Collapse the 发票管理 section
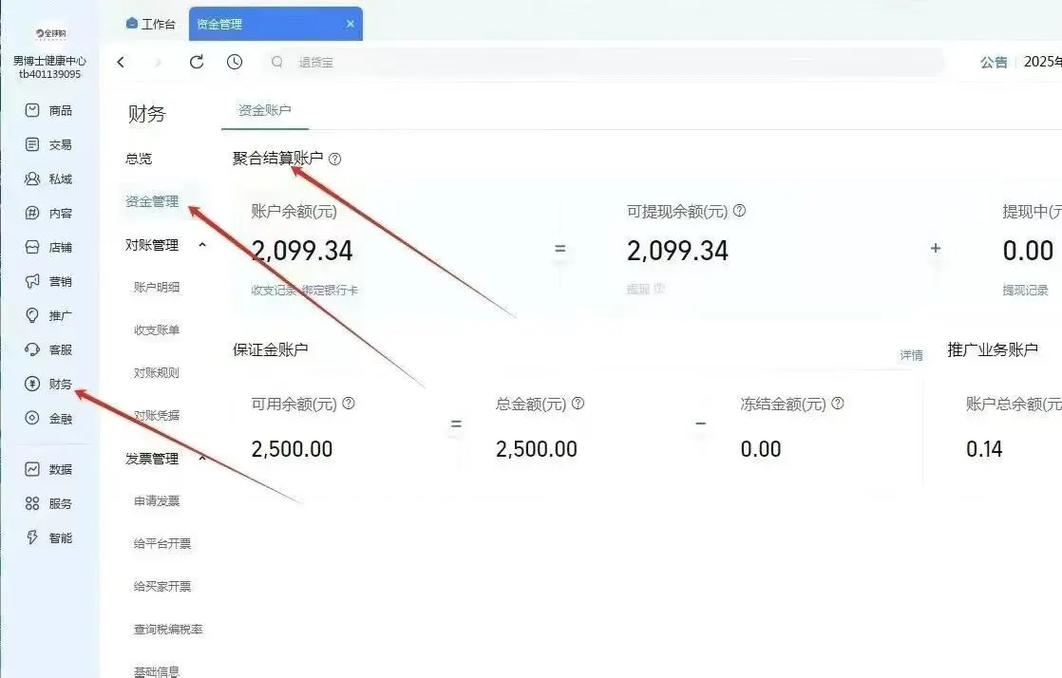Viewport: 1062px width, 678px height. coord(202,458)
